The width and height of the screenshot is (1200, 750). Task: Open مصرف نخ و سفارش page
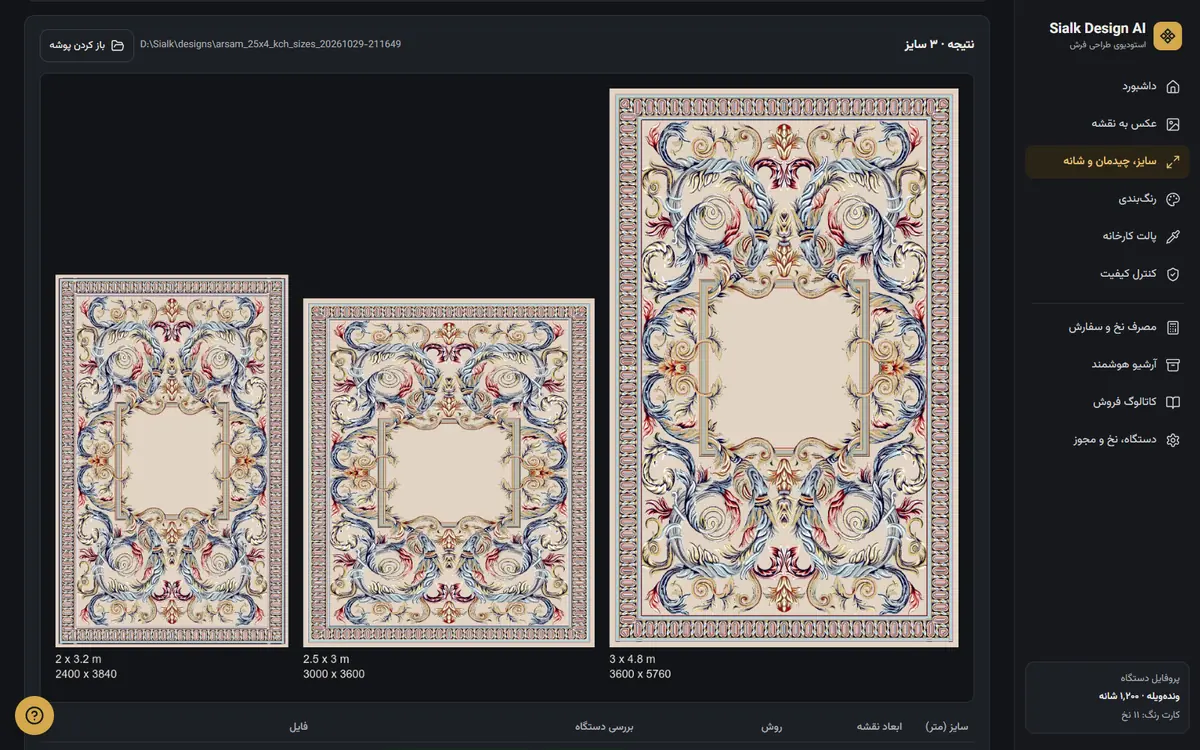(x=1108, y=327)
